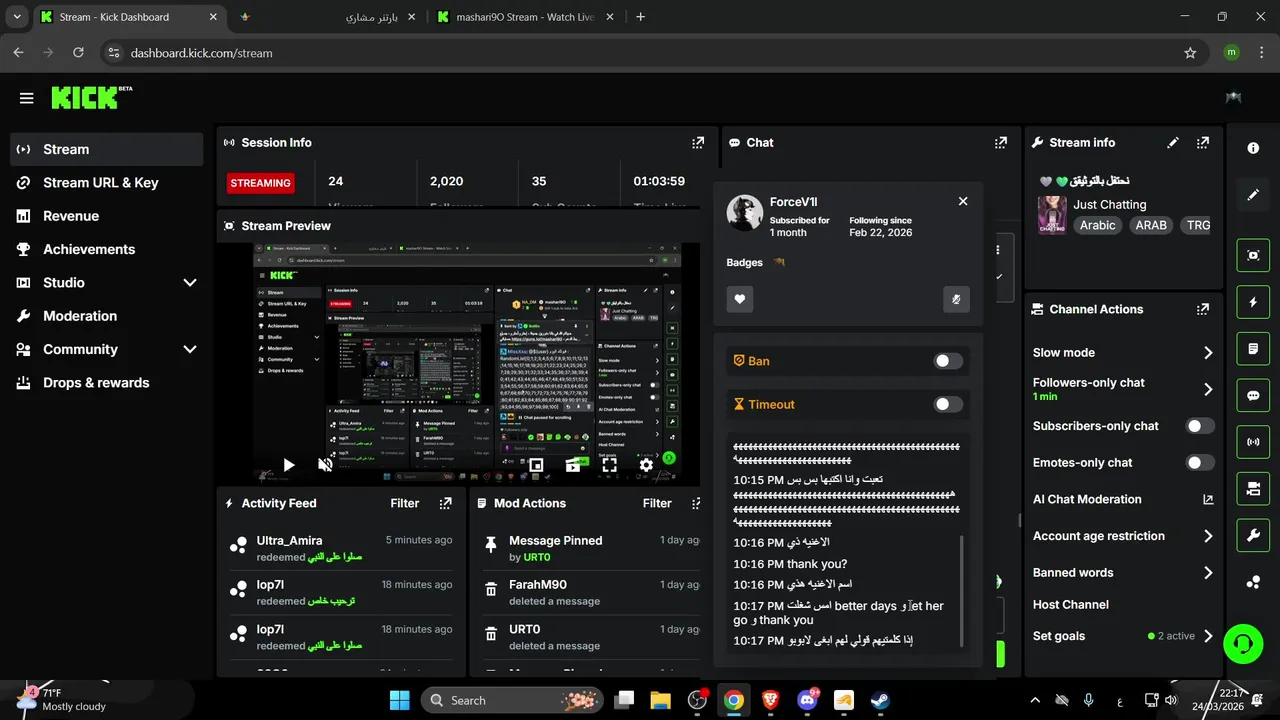
Task: Click Host Channel action
Action: pos(1071,605)
